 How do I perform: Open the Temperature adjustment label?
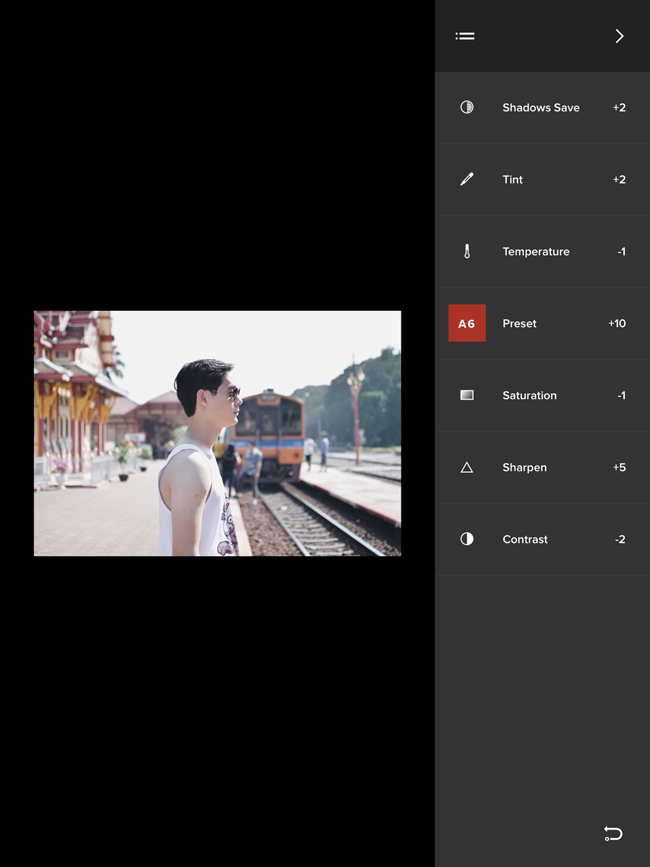(536, 252)
